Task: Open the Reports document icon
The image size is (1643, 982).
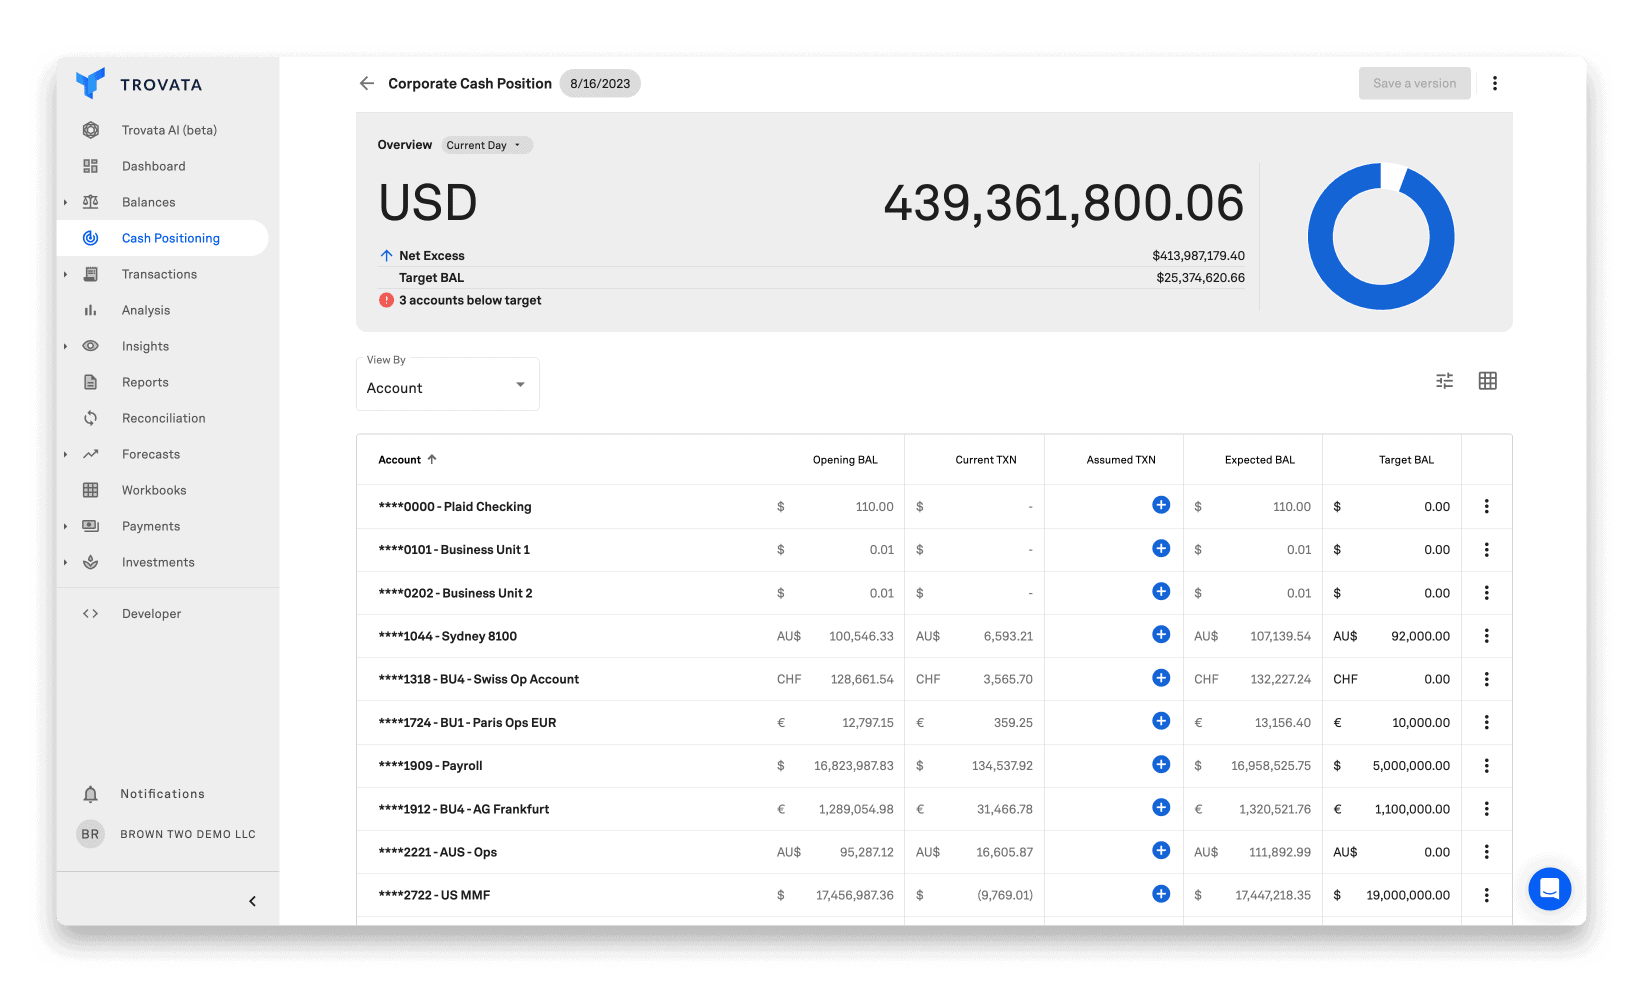Action: point(91,381)
